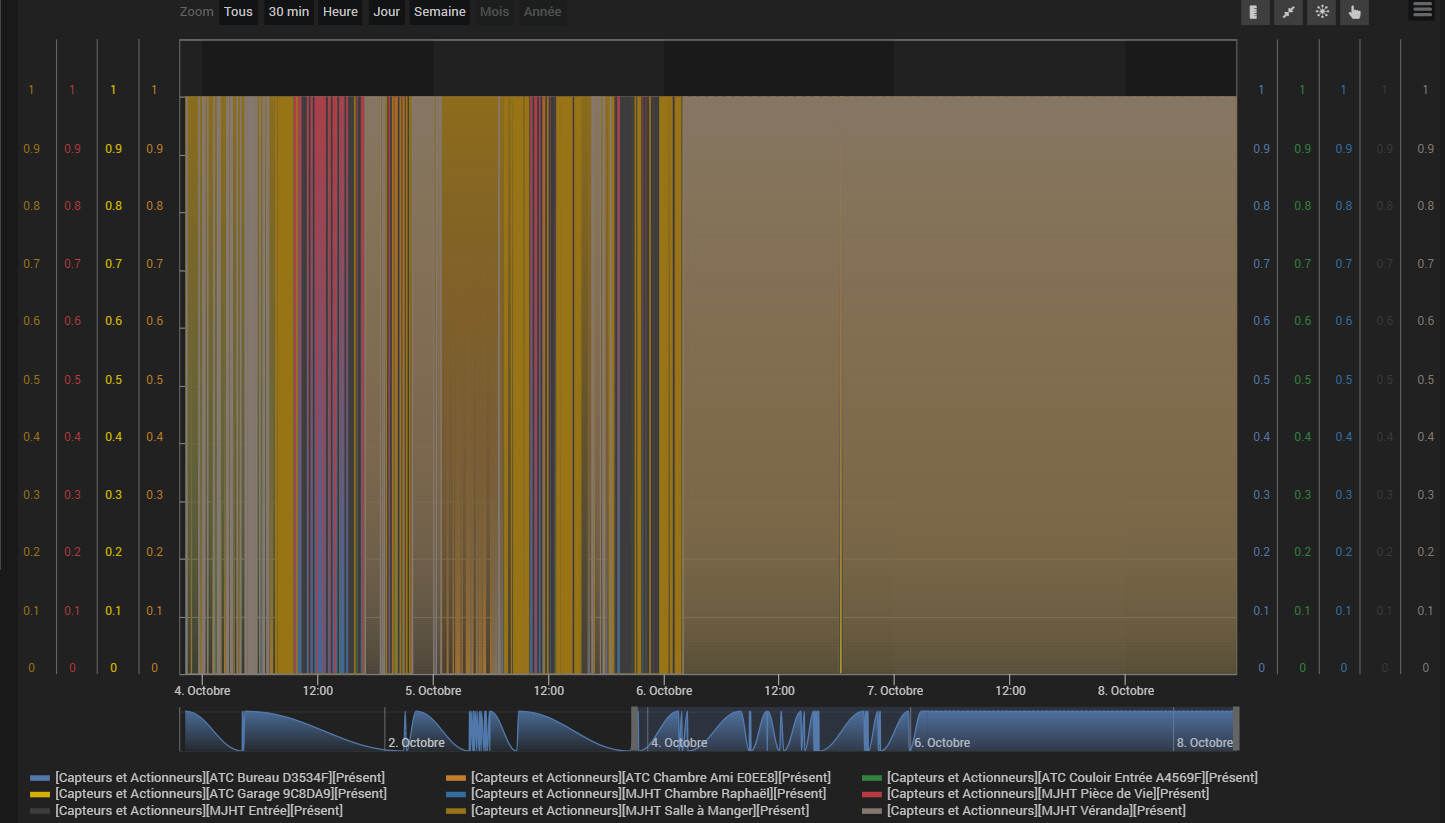Toggle MJHT Chambre Raphaël series visibility
This screenshot has height=823, width=1445.
point(648,793)
